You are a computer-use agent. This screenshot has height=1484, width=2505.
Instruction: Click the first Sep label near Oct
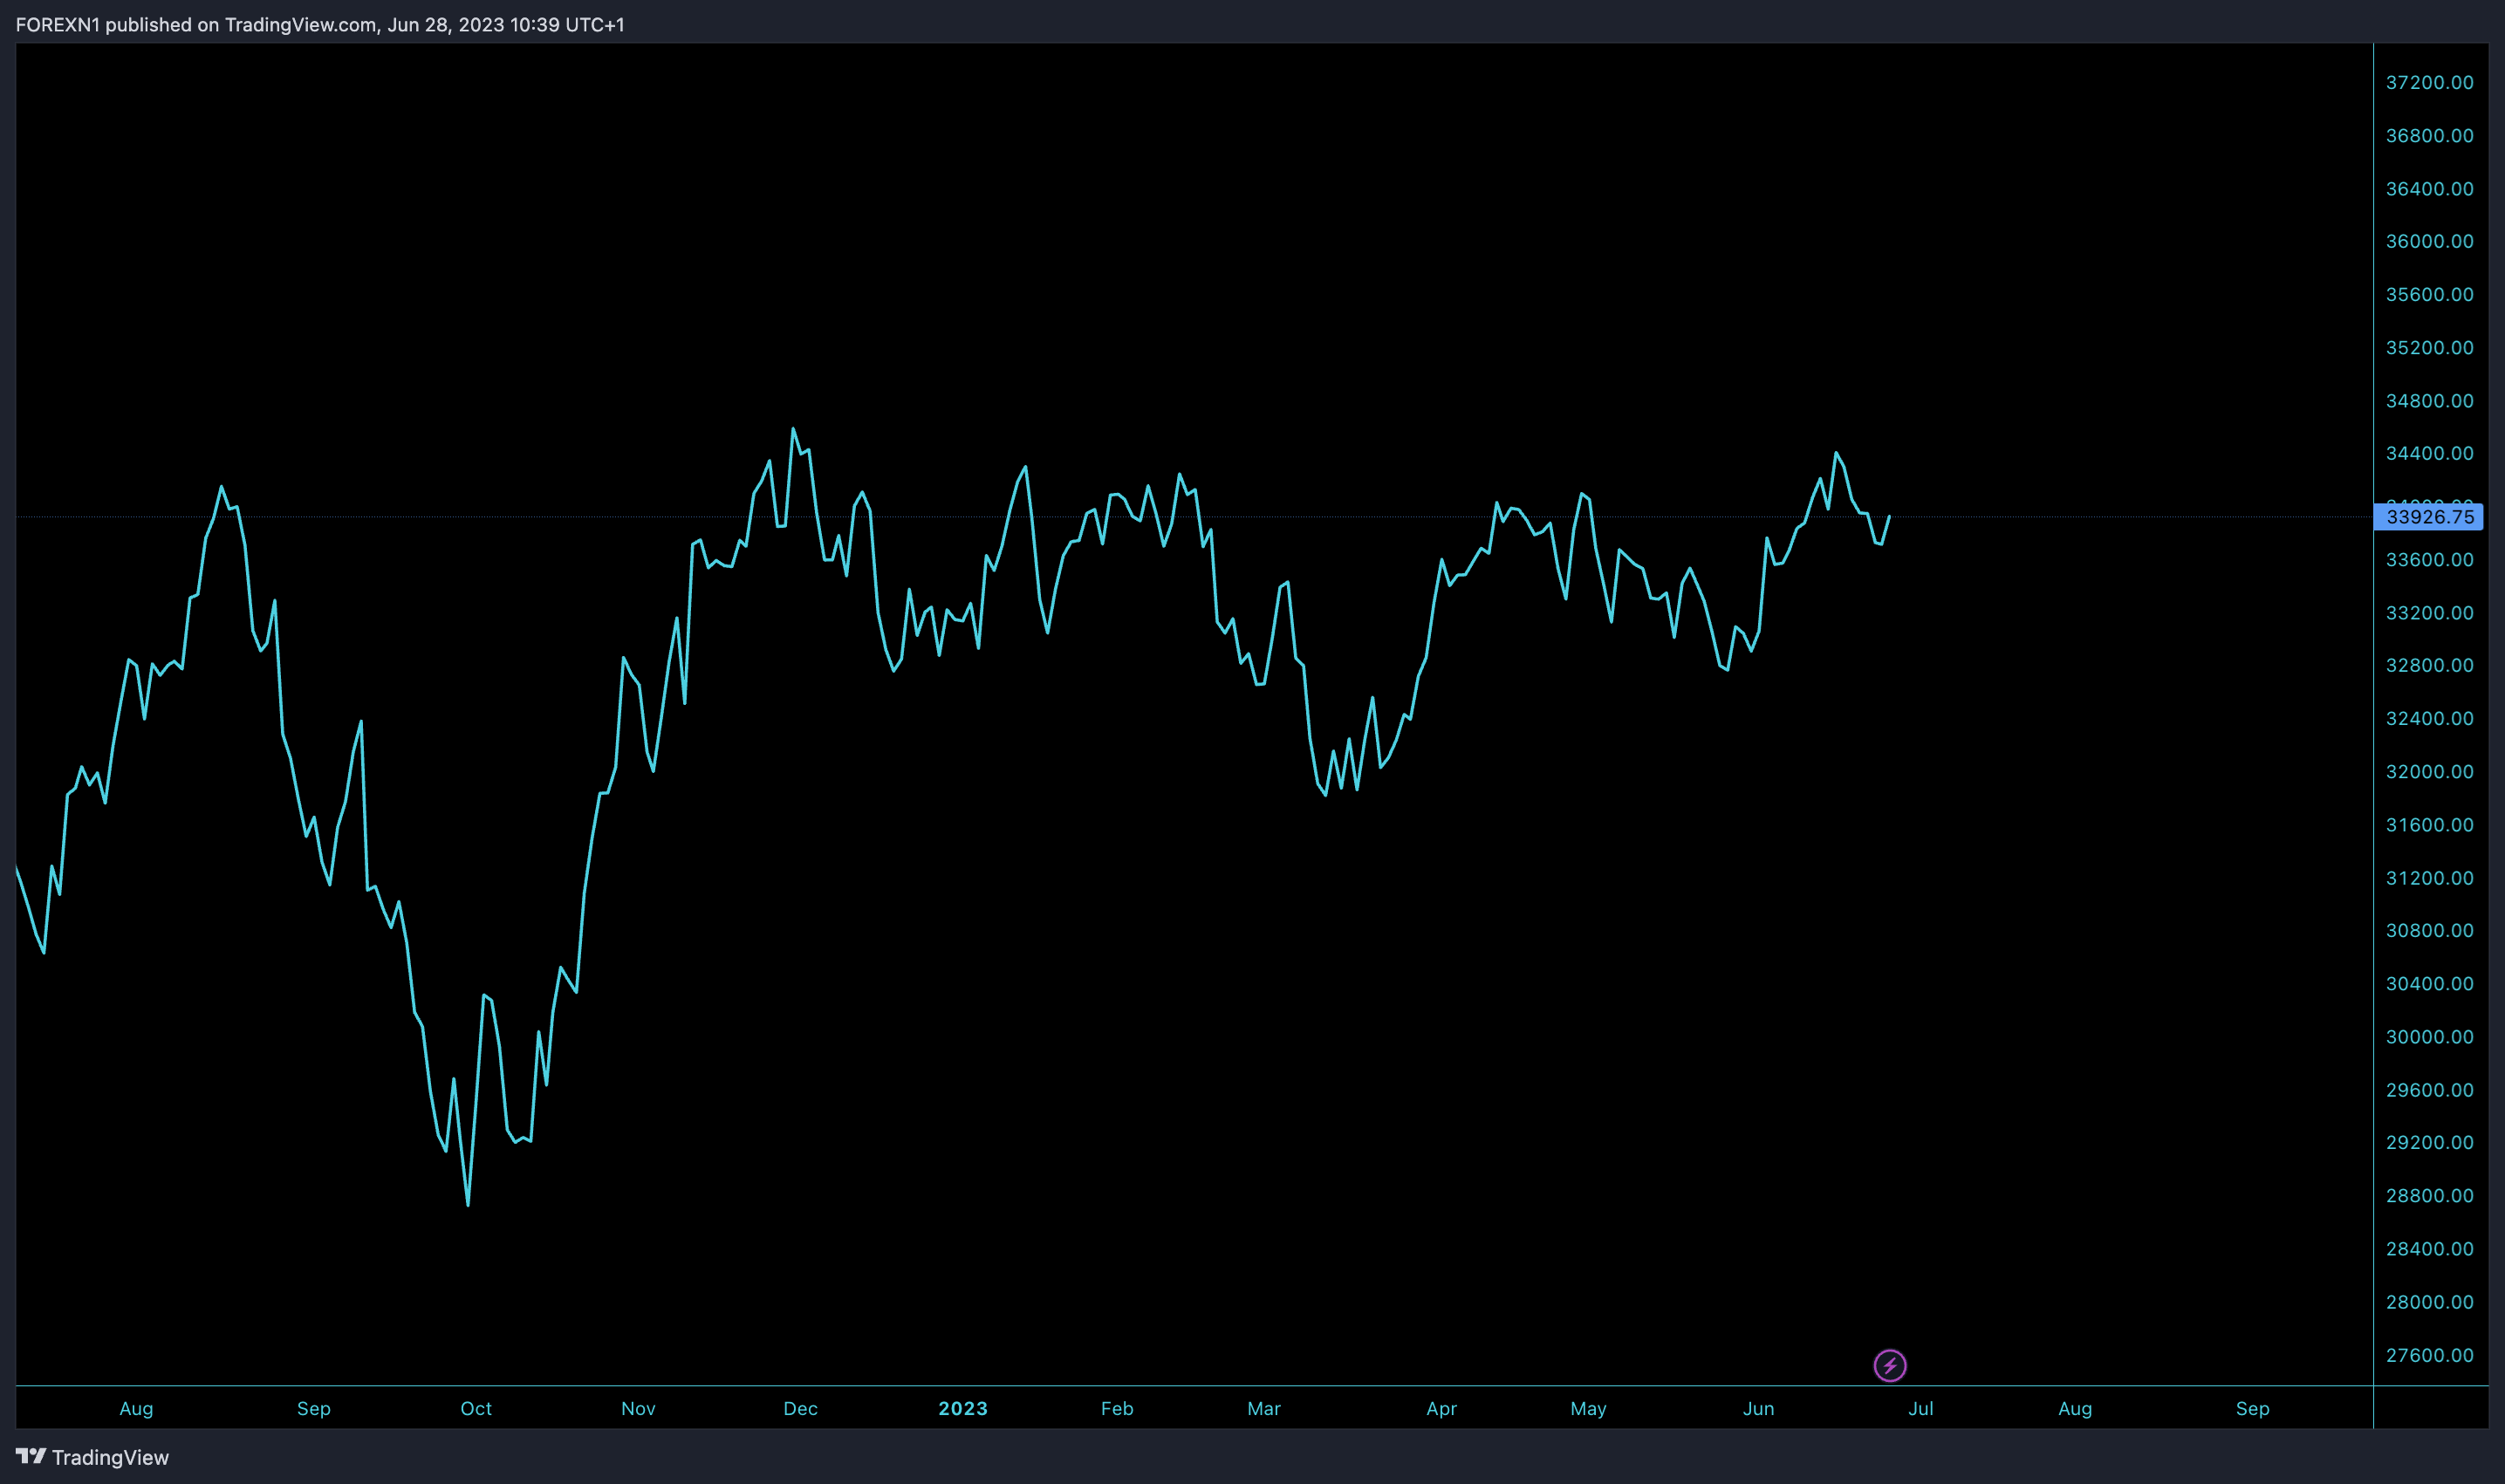click(x=314, y=1409)
